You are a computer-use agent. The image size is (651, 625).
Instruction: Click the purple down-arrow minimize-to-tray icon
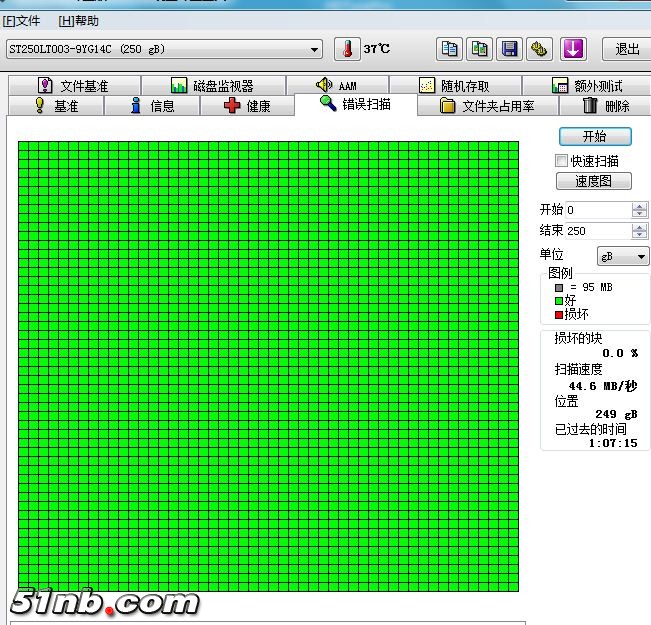572,49
